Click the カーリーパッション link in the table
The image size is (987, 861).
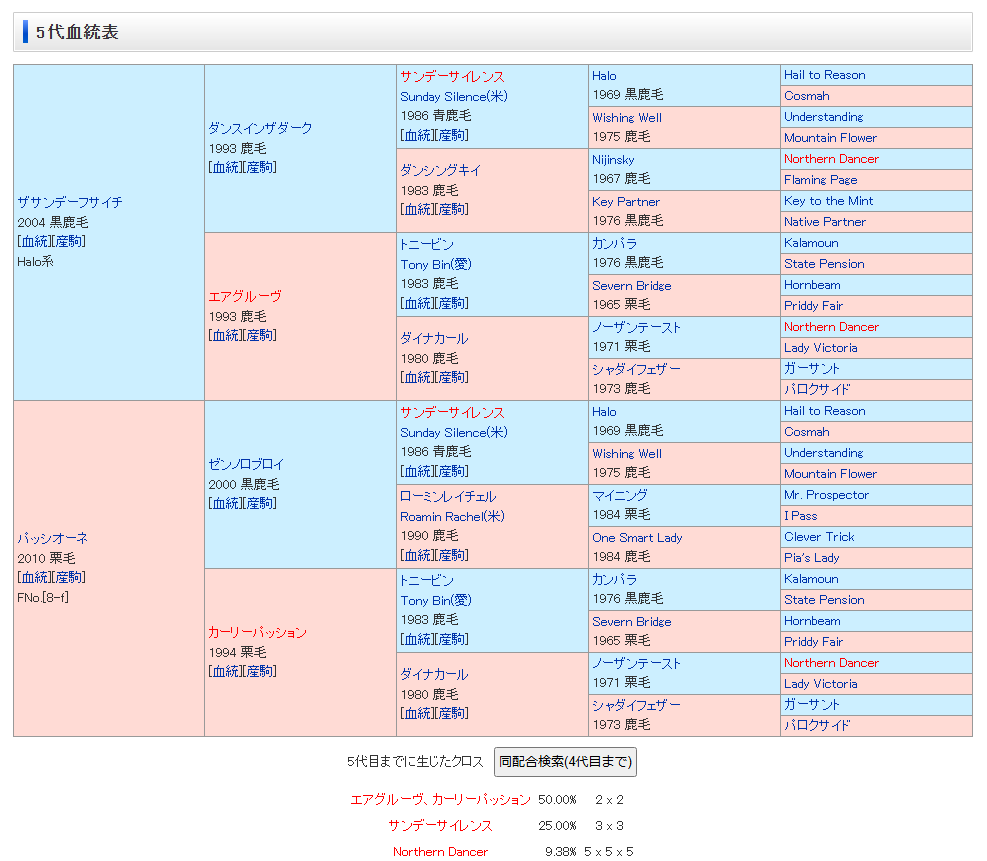pos(257,632)
